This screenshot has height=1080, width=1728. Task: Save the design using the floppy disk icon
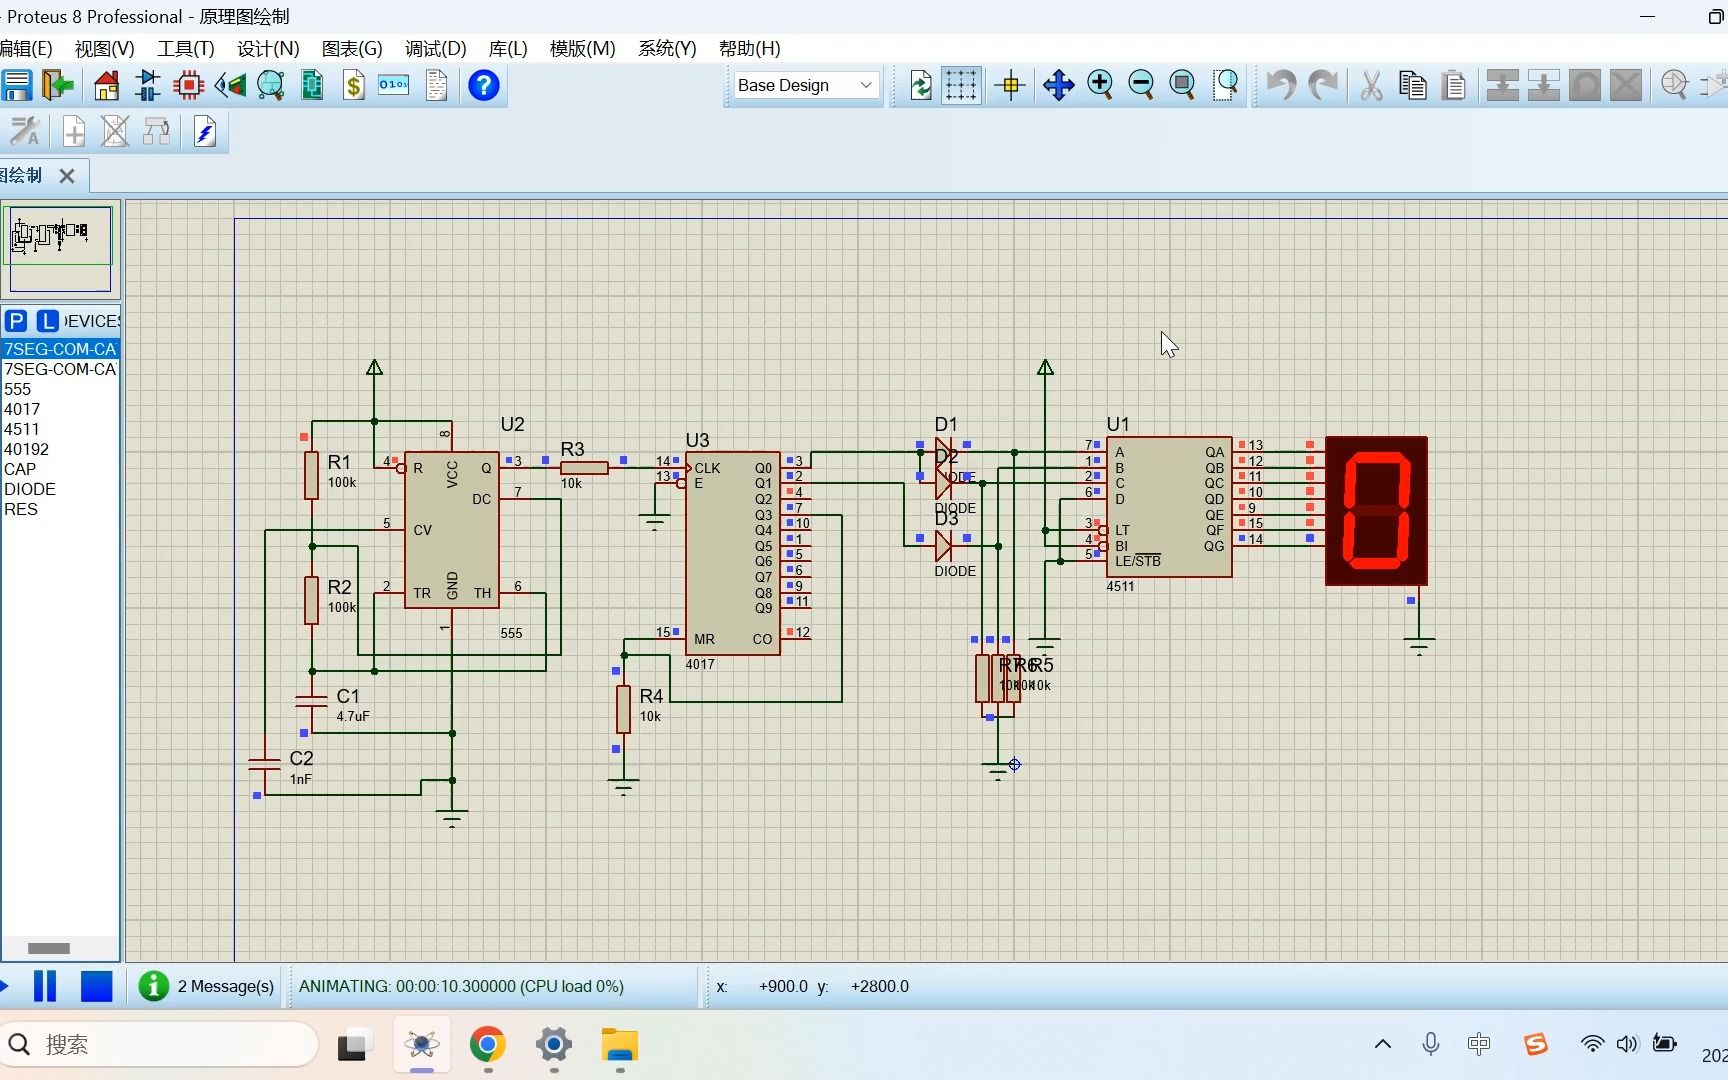[x=17, y=85]
